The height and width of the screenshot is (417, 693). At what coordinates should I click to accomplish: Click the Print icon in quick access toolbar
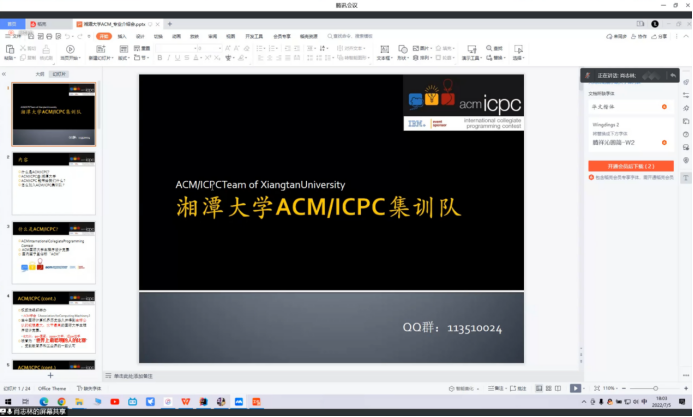49,36
